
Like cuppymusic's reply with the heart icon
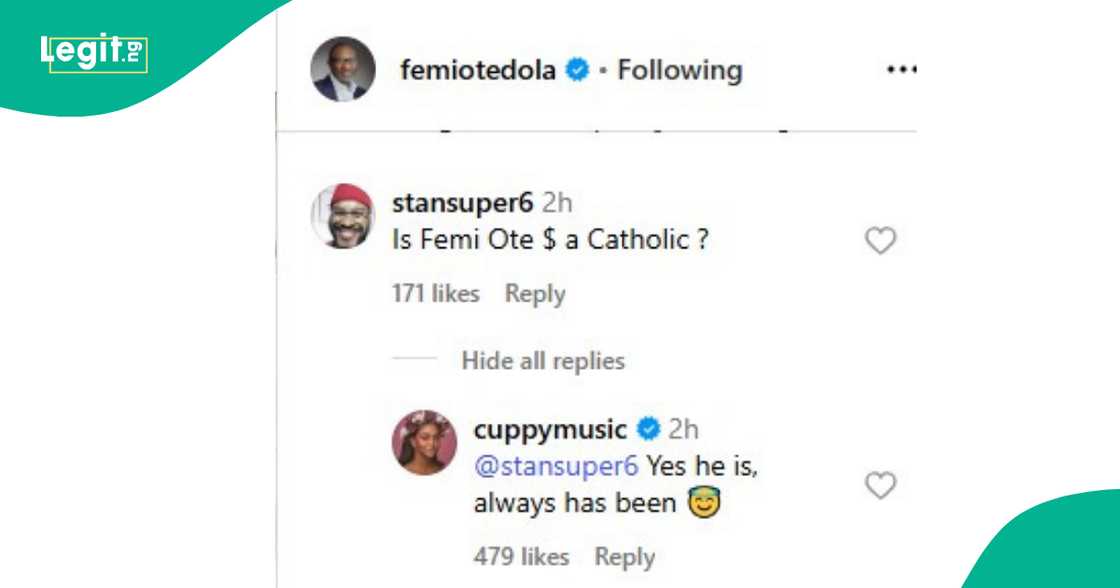pos(881,484)
